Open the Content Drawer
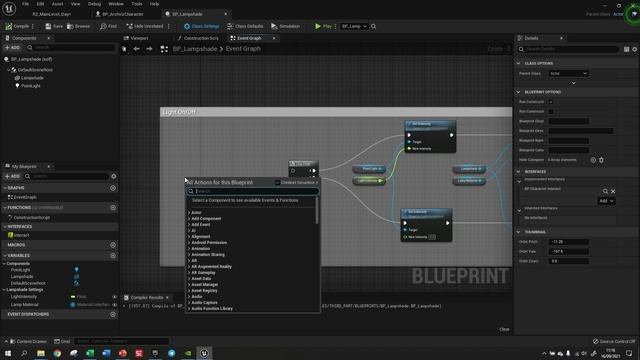The width and height of the screenshot is (640, 360). pos(28,341)
